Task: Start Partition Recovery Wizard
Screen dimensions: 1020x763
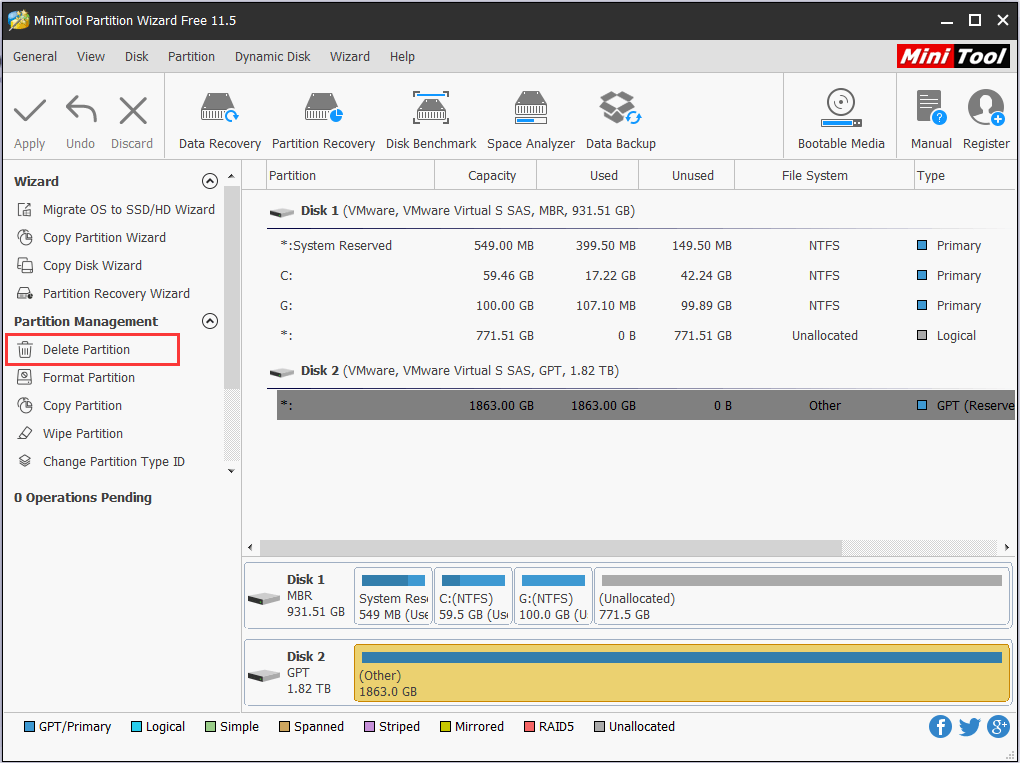Action: click(x=103, y=293)
